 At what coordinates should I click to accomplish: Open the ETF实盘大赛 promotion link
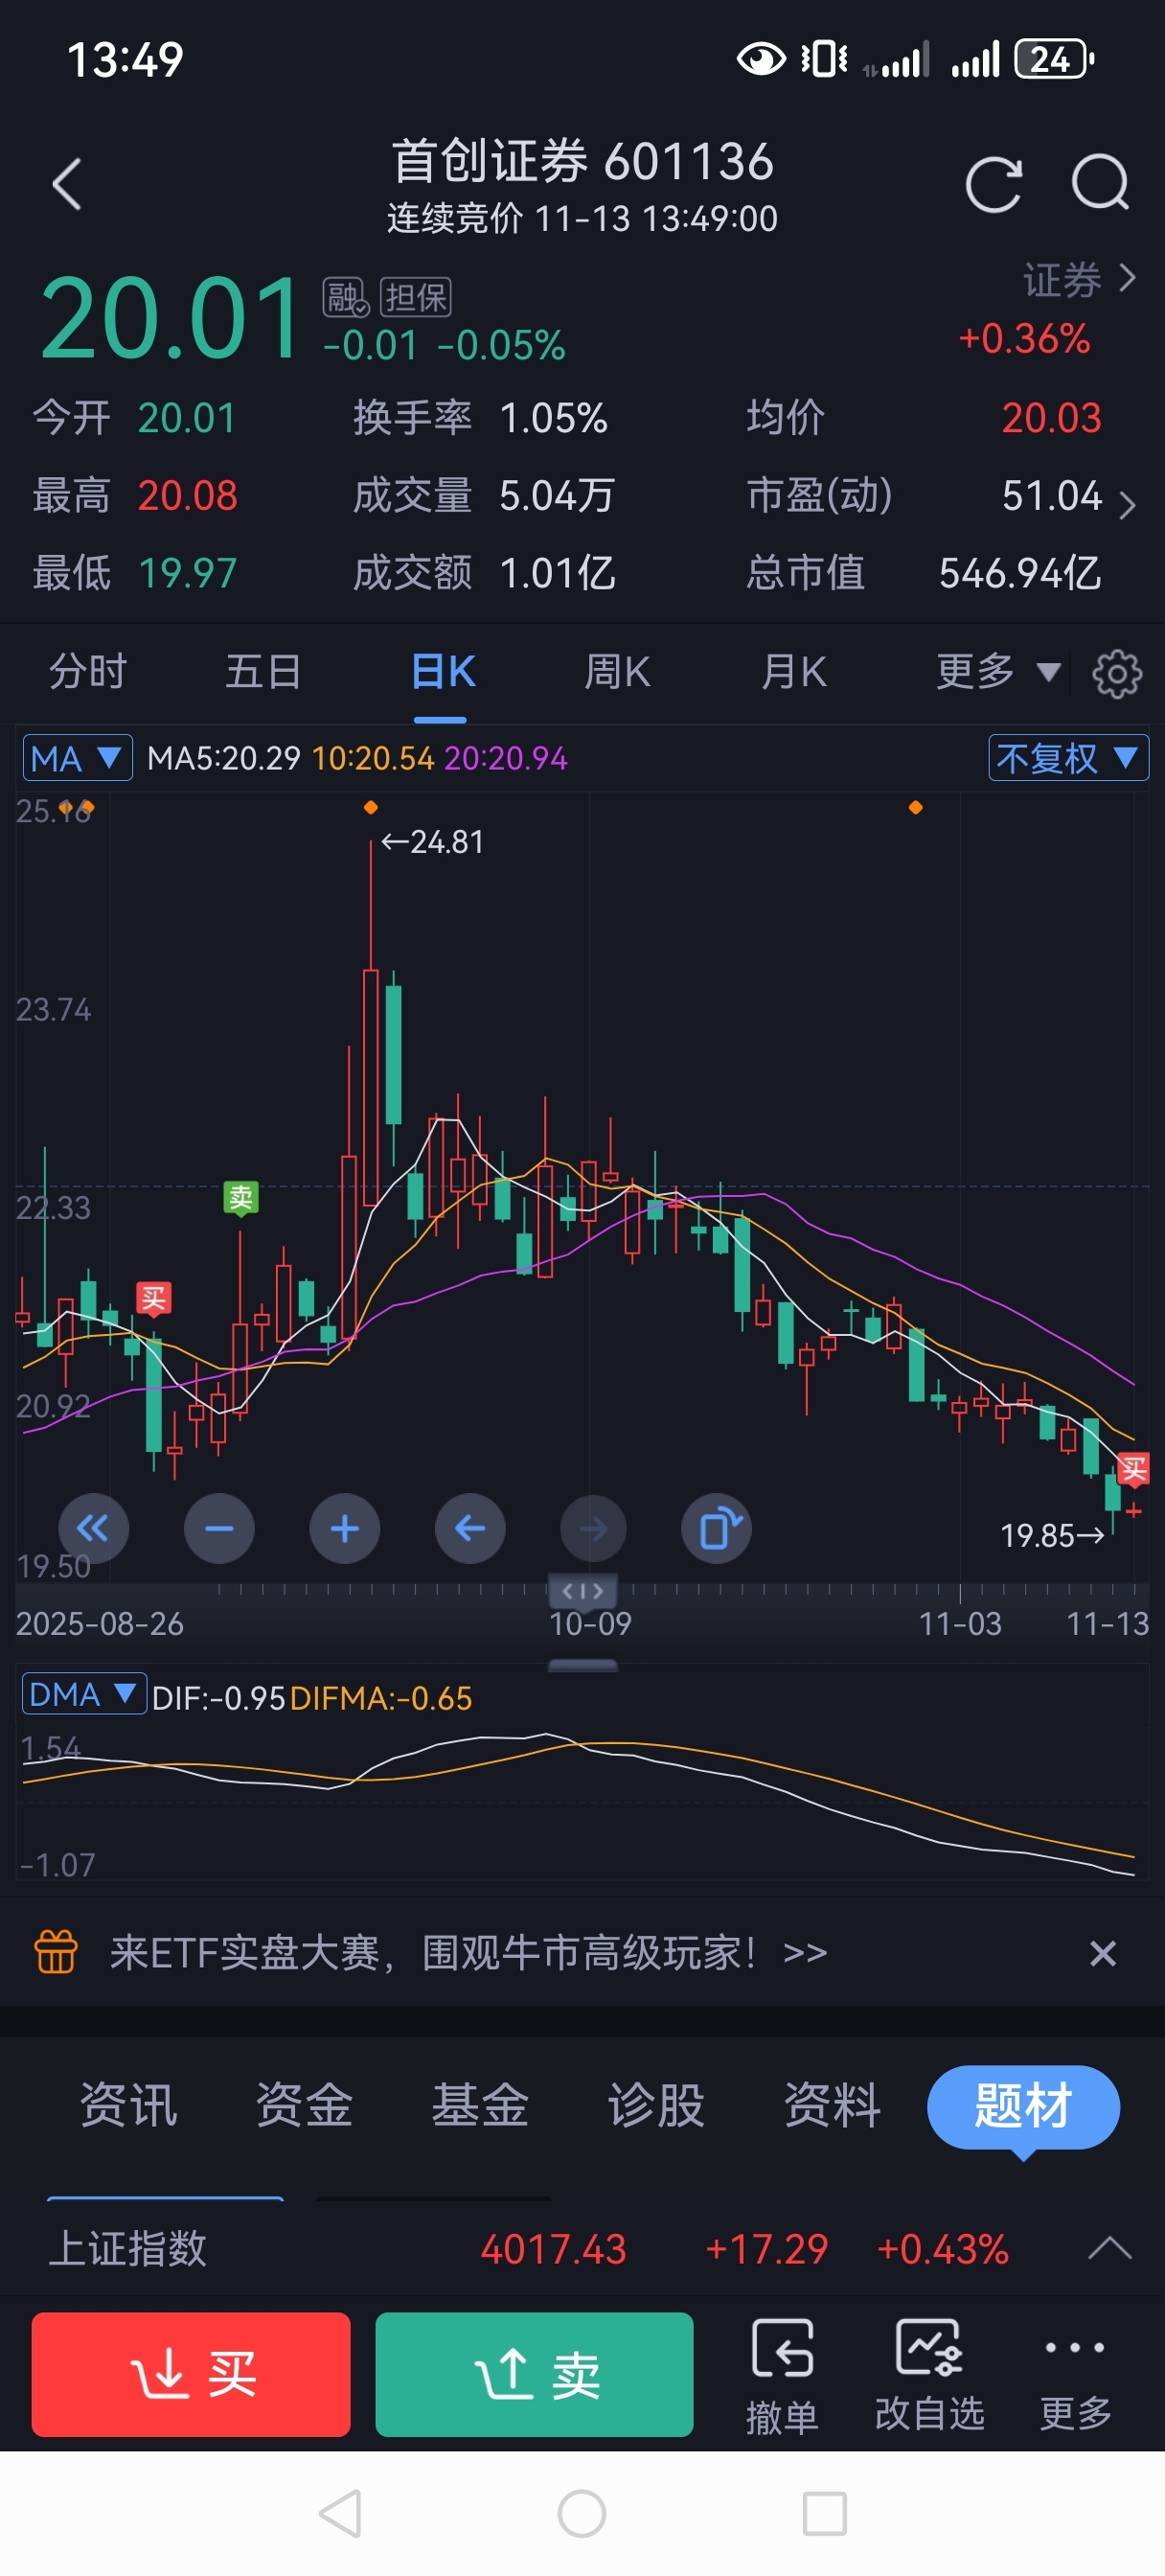click(x=468, y=1953)
